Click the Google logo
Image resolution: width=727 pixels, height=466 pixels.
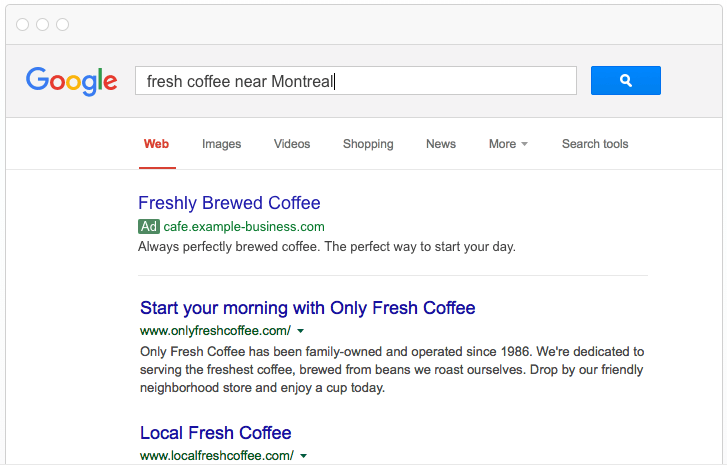click(71, 81)
